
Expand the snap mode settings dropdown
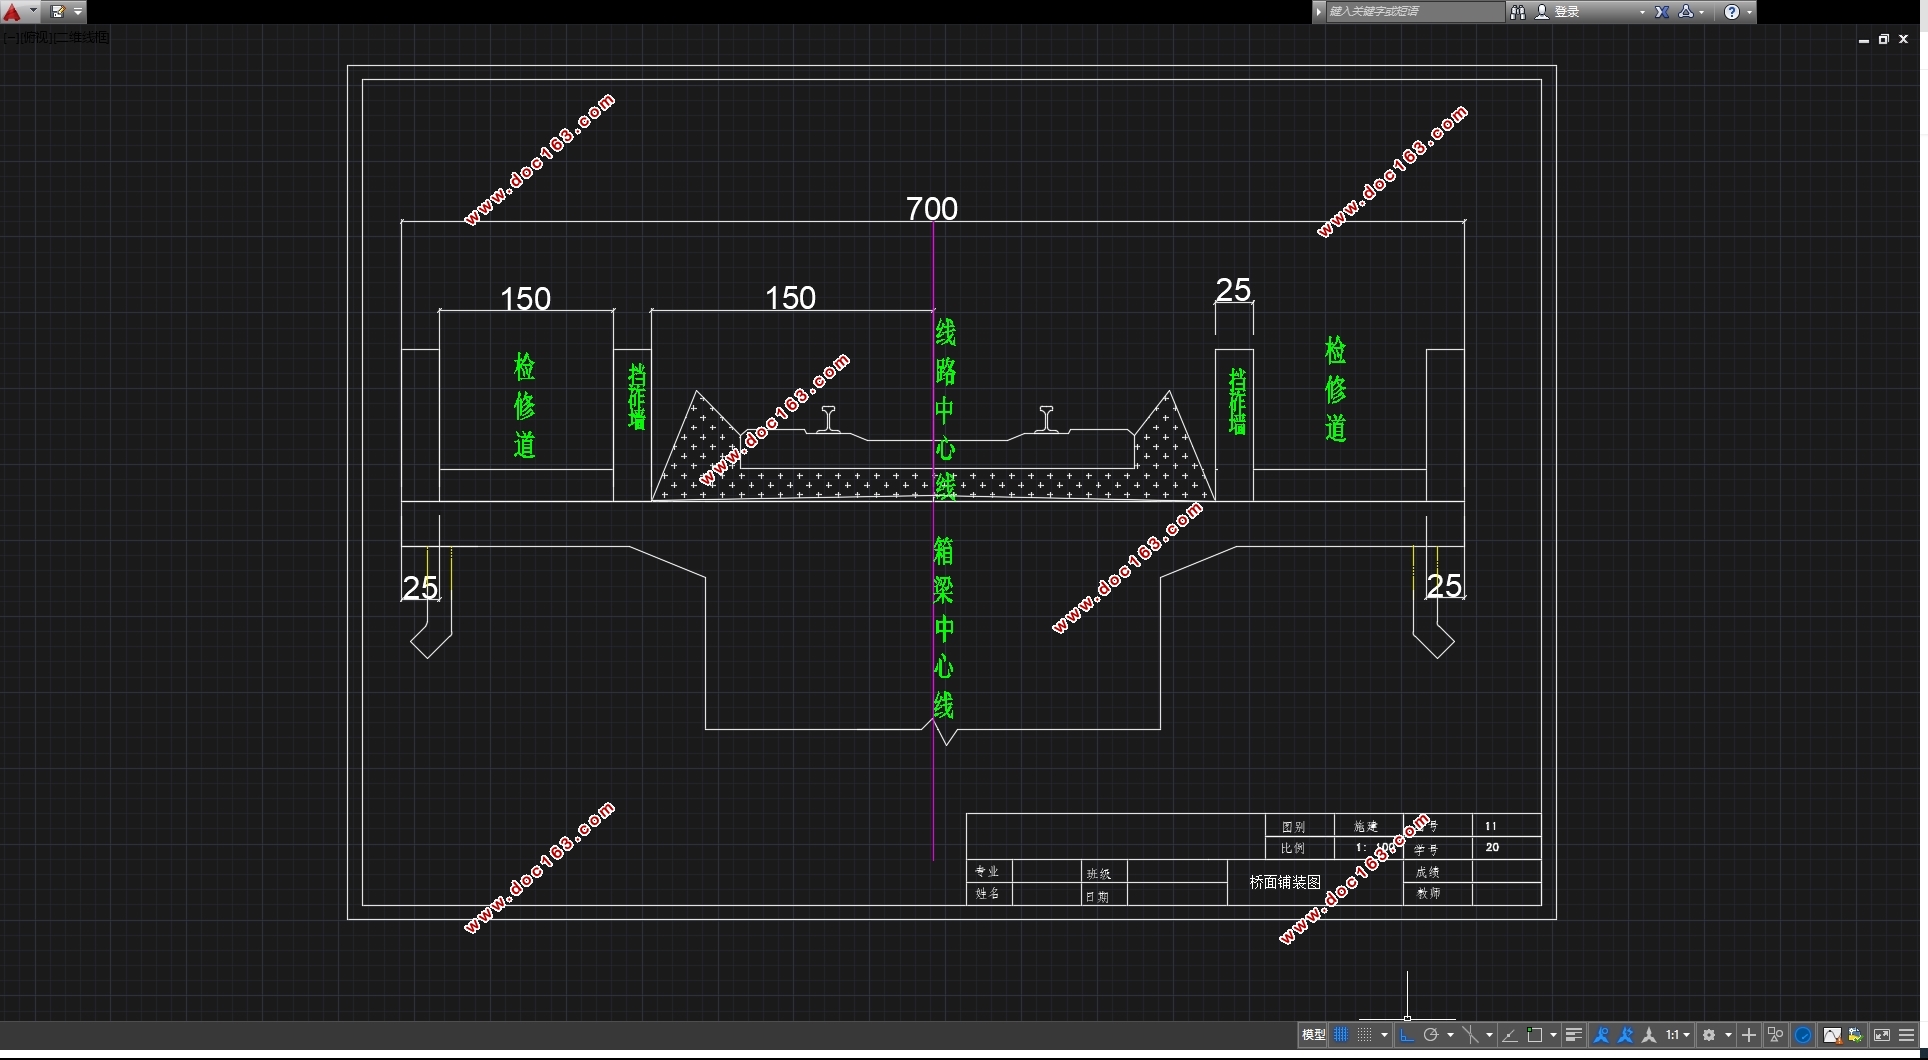point(1384,1035)
